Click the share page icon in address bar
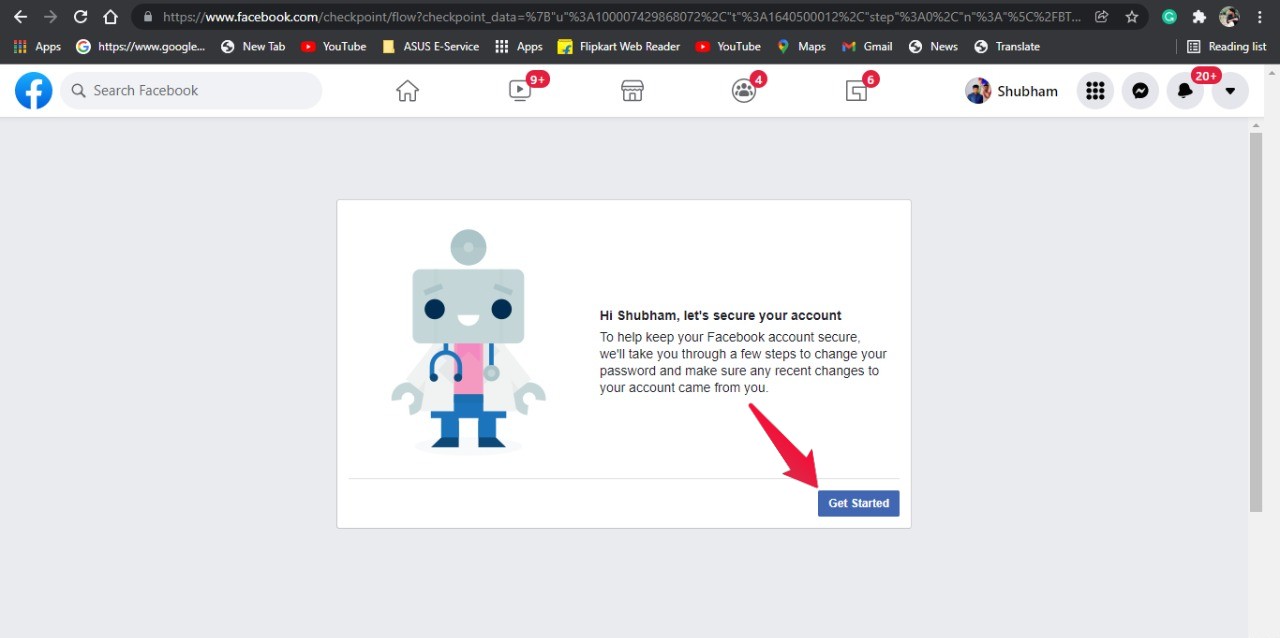Screen dimensions: 1280x638 point(1101,17)
